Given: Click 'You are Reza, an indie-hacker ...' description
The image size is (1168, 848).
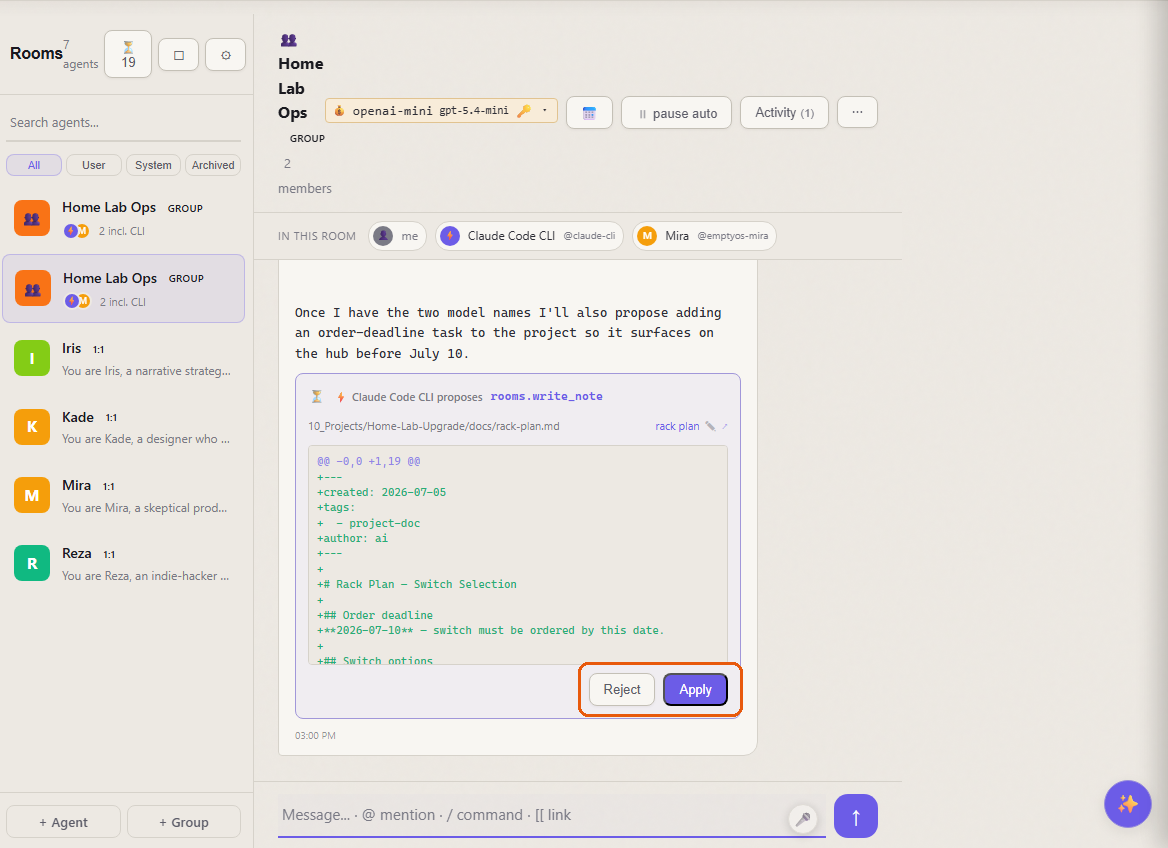Looking at the screenshot, I should click(x=145, y=576).
